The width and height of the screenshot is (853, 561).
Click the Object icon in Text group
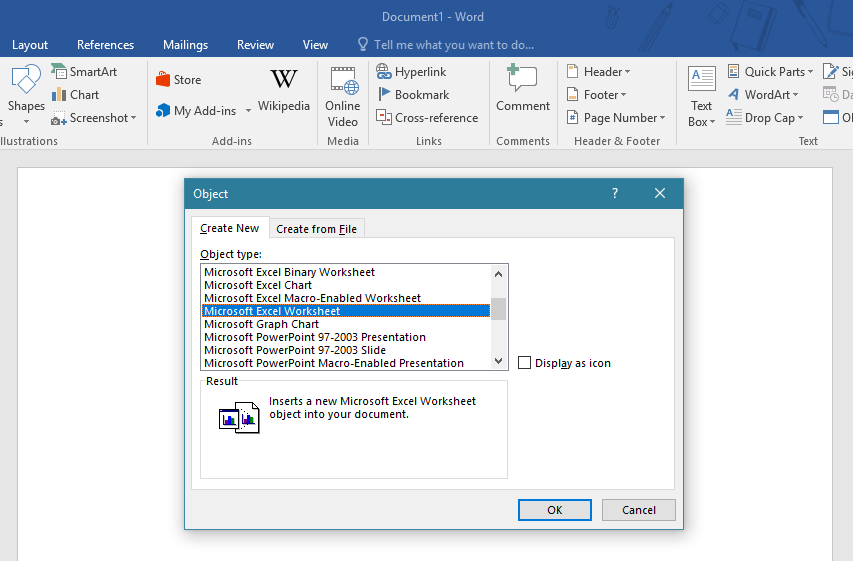[x=831, y=118]
